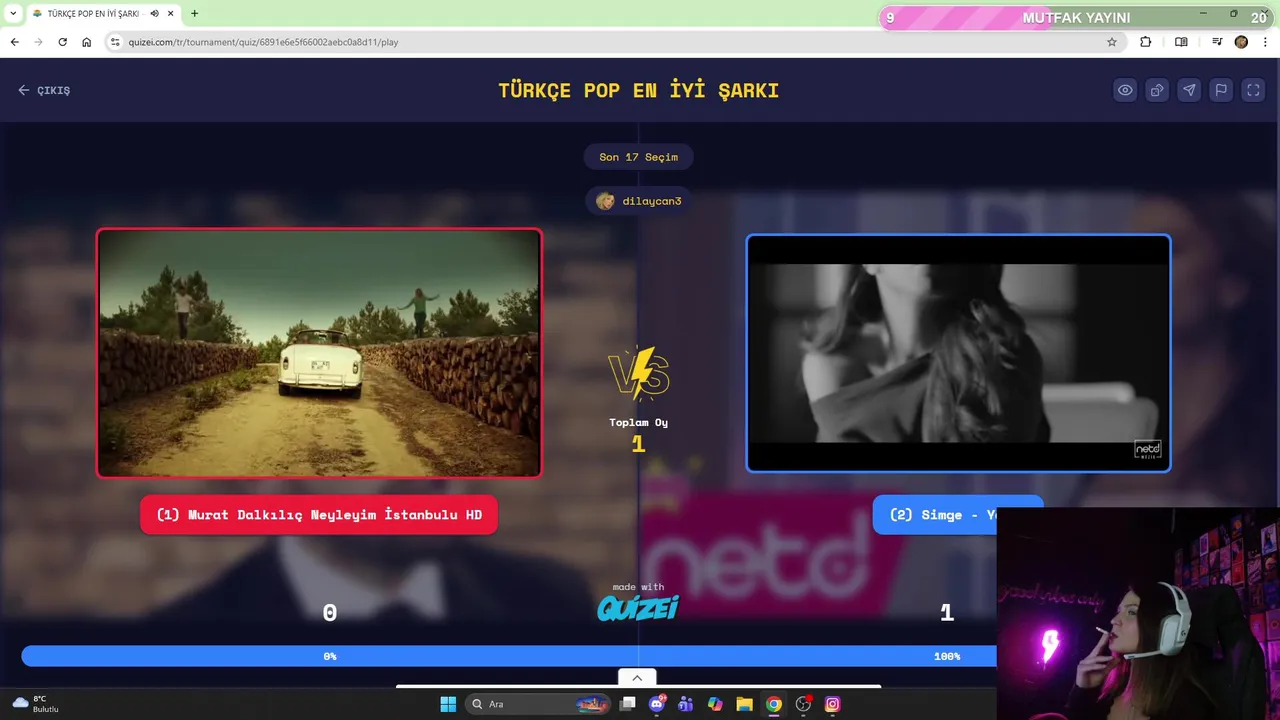Open the weather widget showing 8°C
This screenshot has height=720, width=1280.
tap(35, 704)
